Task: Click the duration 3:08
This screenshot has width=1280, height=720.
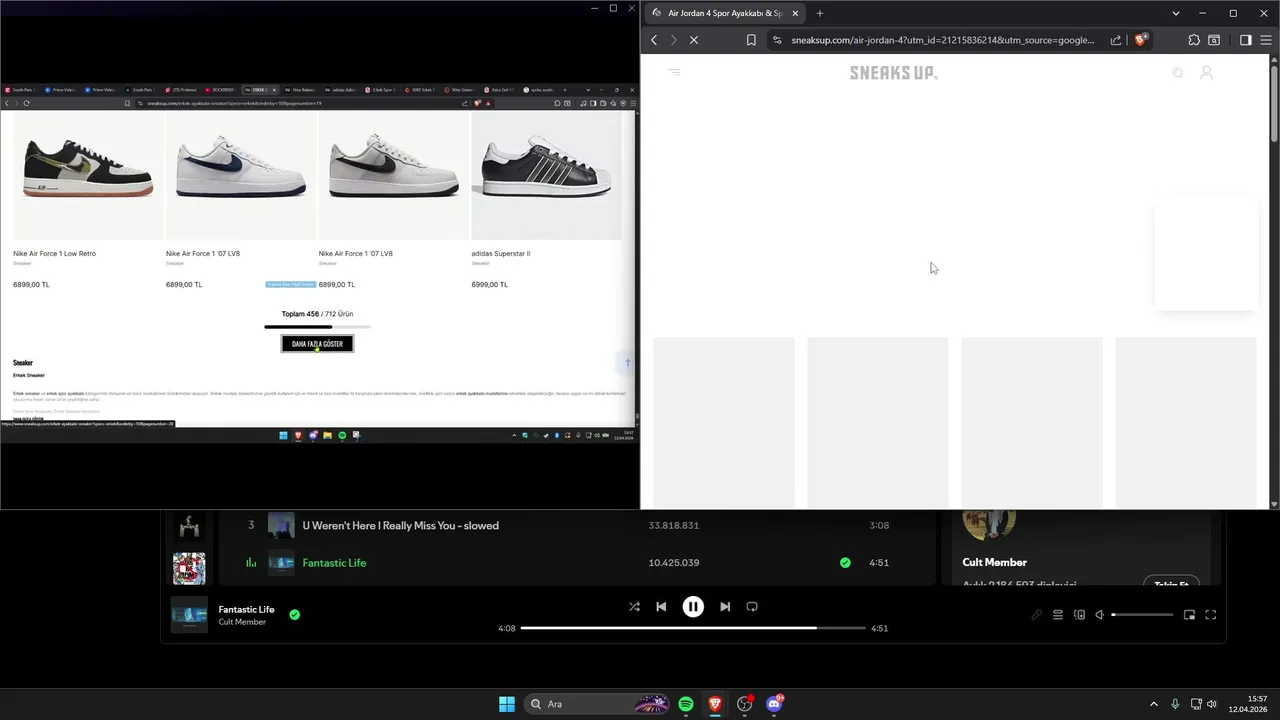Action: point(879,525)
